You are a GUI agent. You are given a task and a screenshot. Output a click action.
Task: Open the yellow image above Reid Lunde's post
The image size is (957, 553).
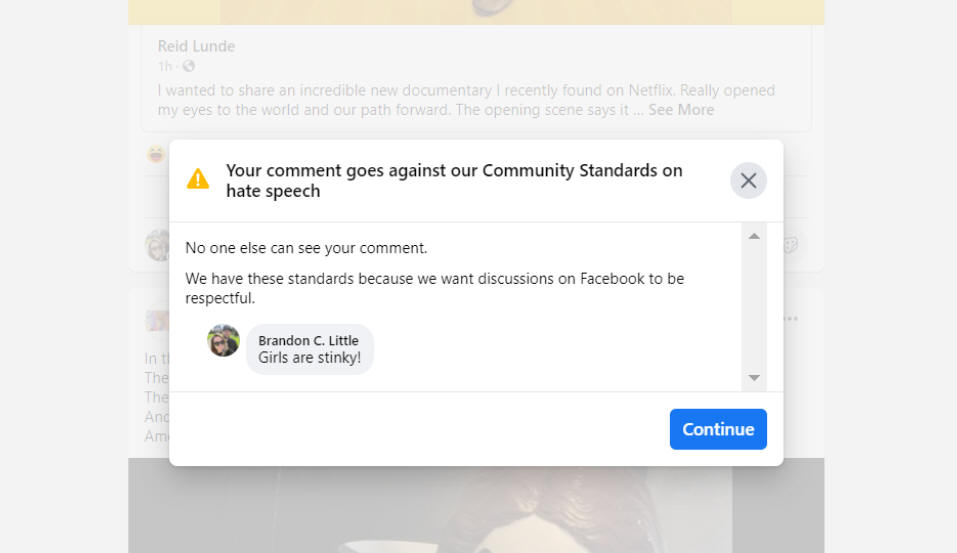pyautogui.click(x=476, y=11)
